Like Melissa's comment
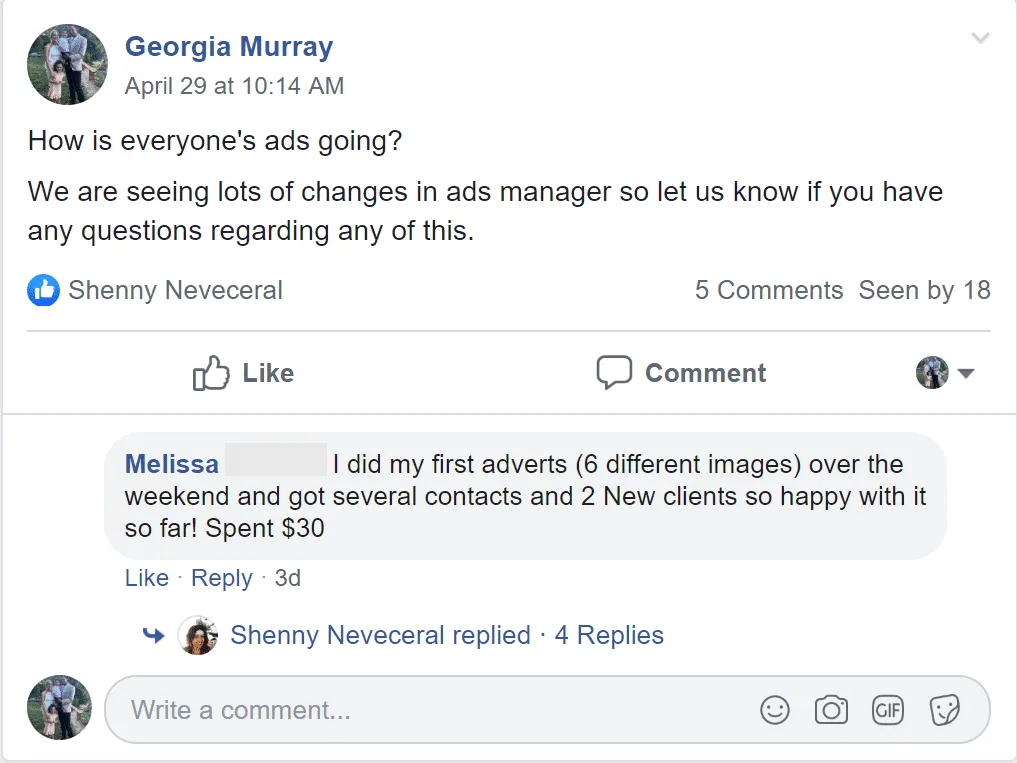This screenshot has width=1017, height=763. (146, 579)
